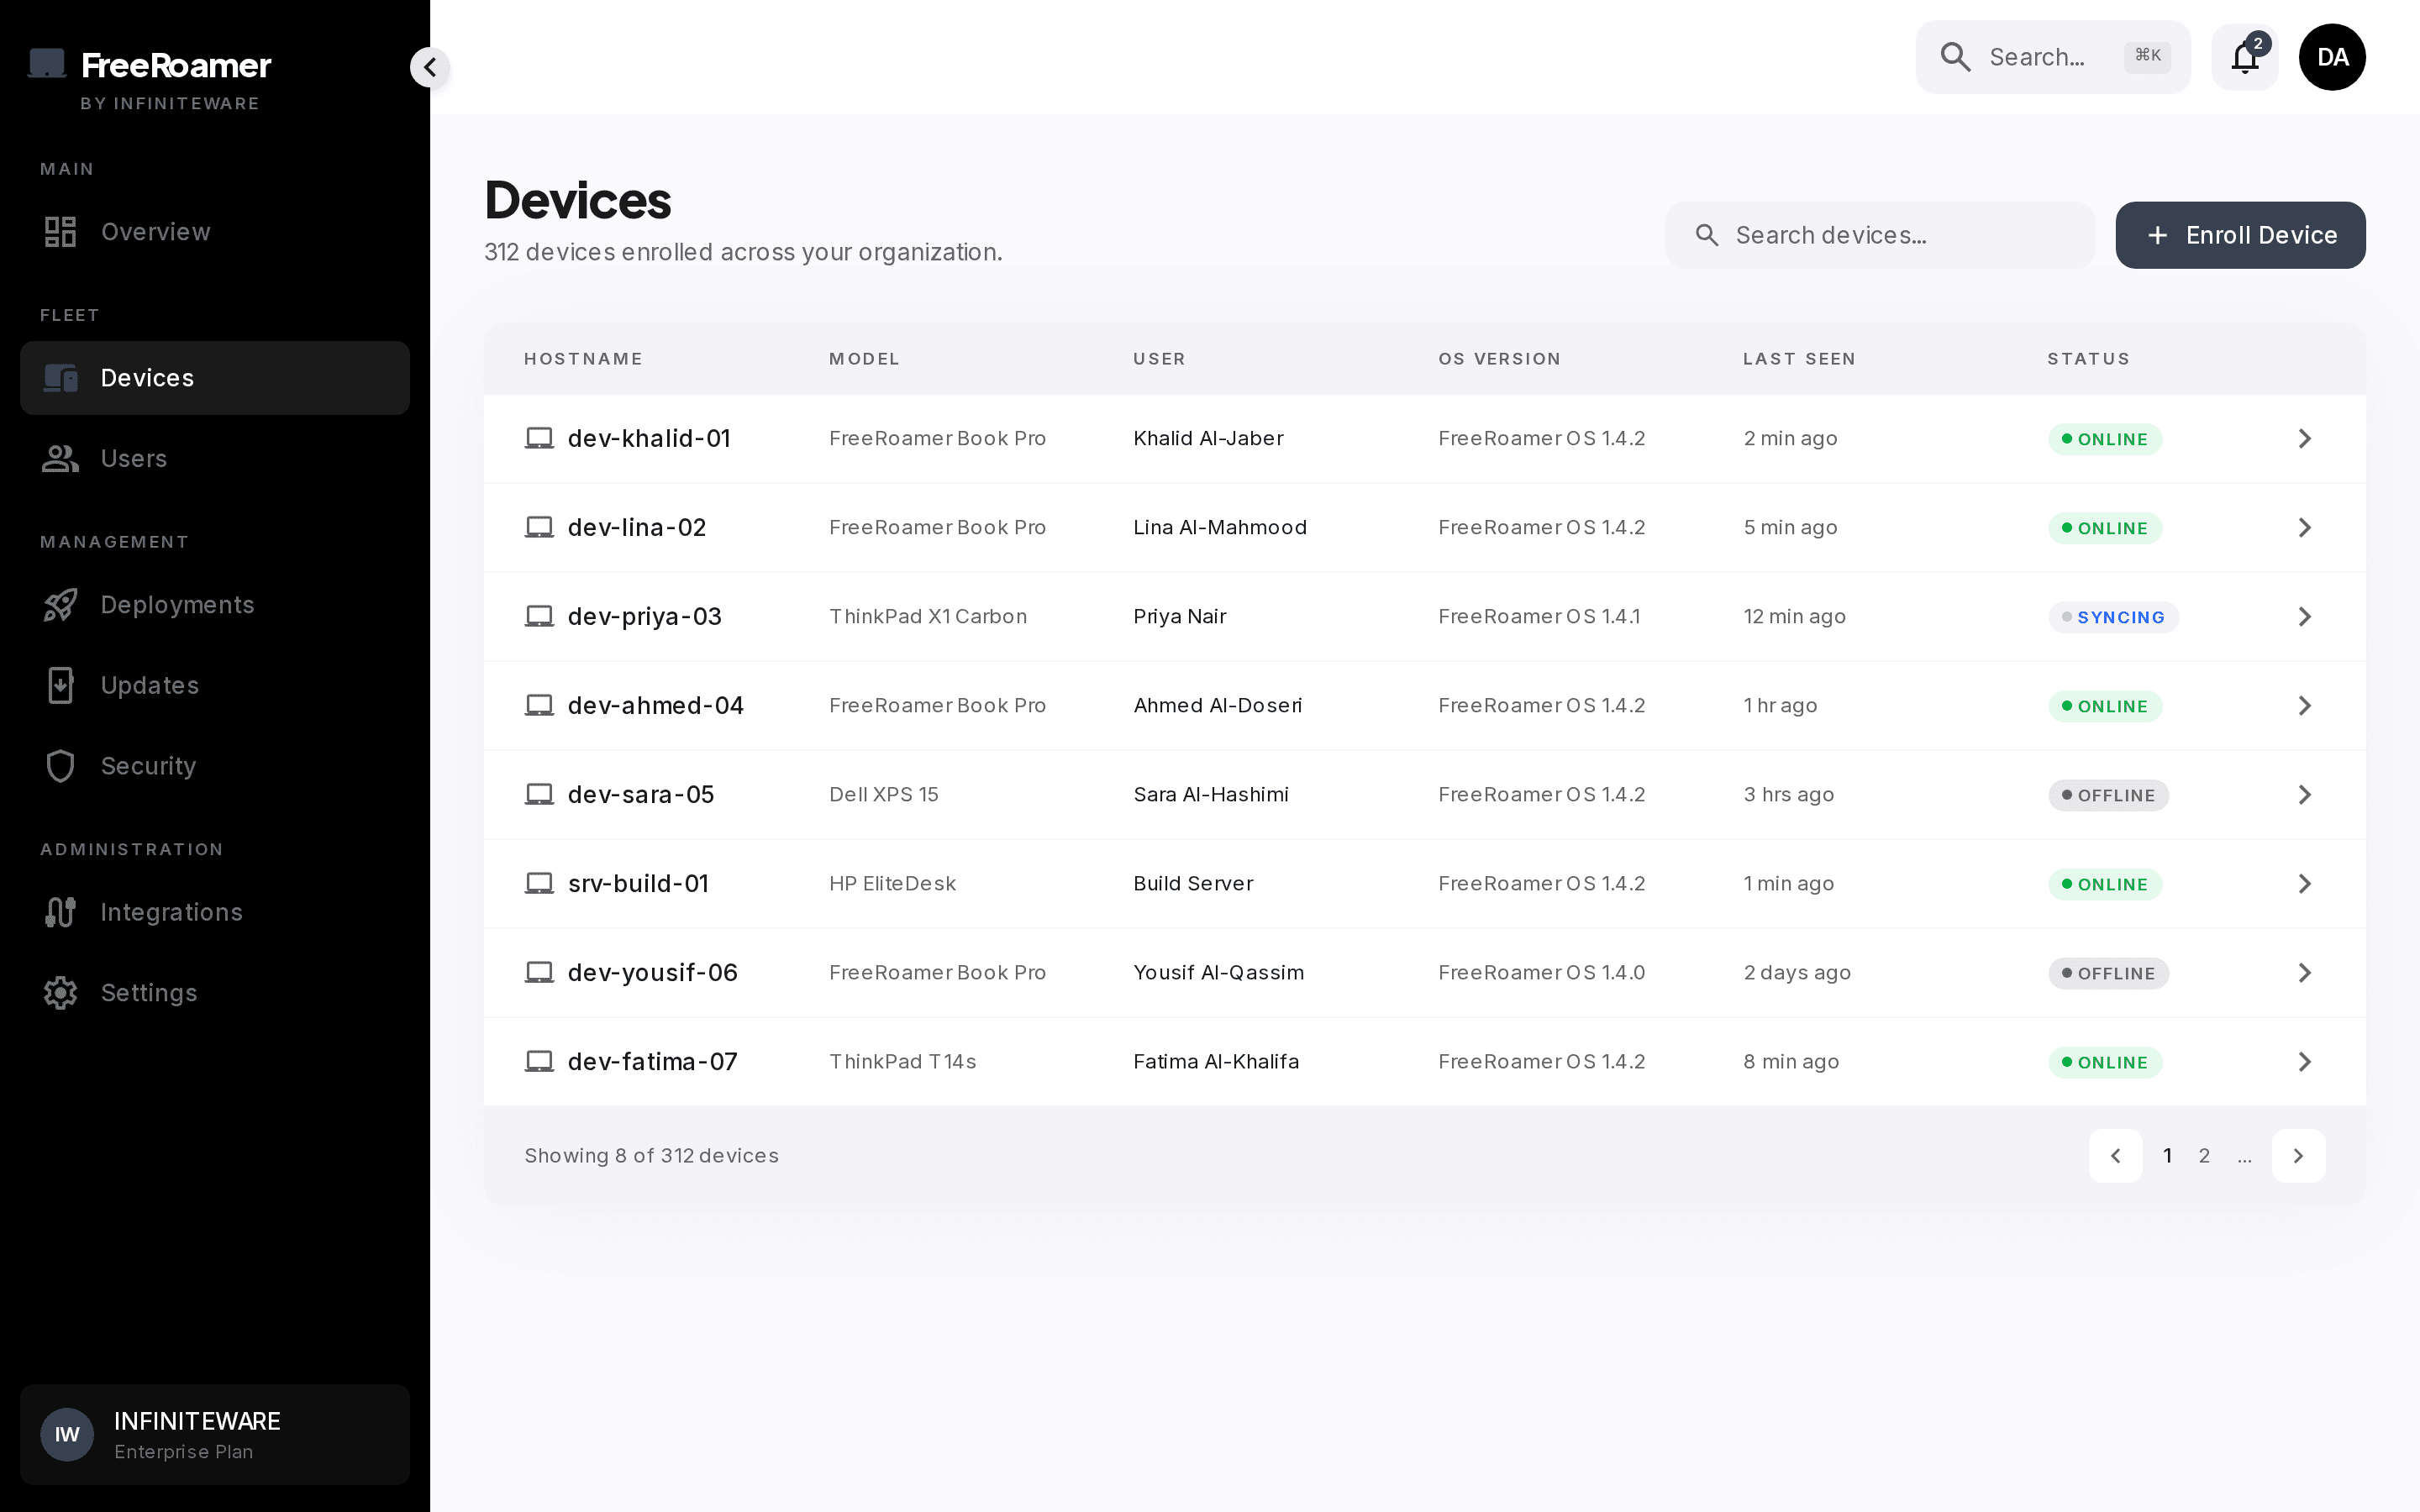Open the DA user avatar menu
The image size is (2420, 1512).
point(2332,57)
